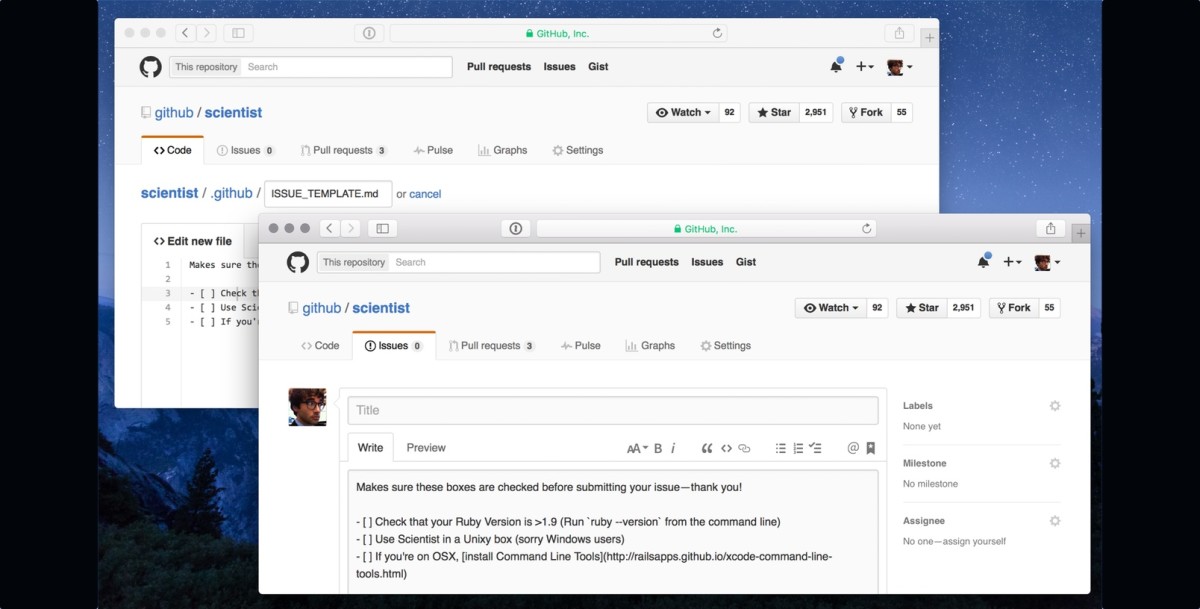Click GitHub octocat logo in back window

click(x=150, y=67)
